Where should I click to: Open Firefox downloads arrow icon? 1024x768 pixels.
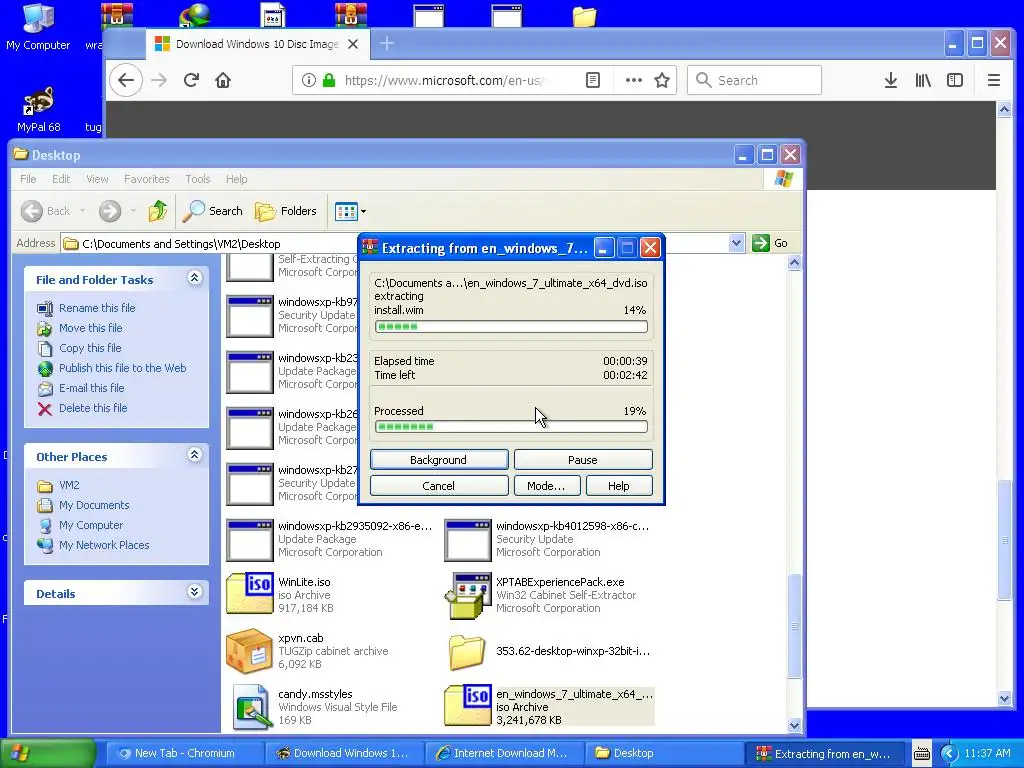pos(890,80)
